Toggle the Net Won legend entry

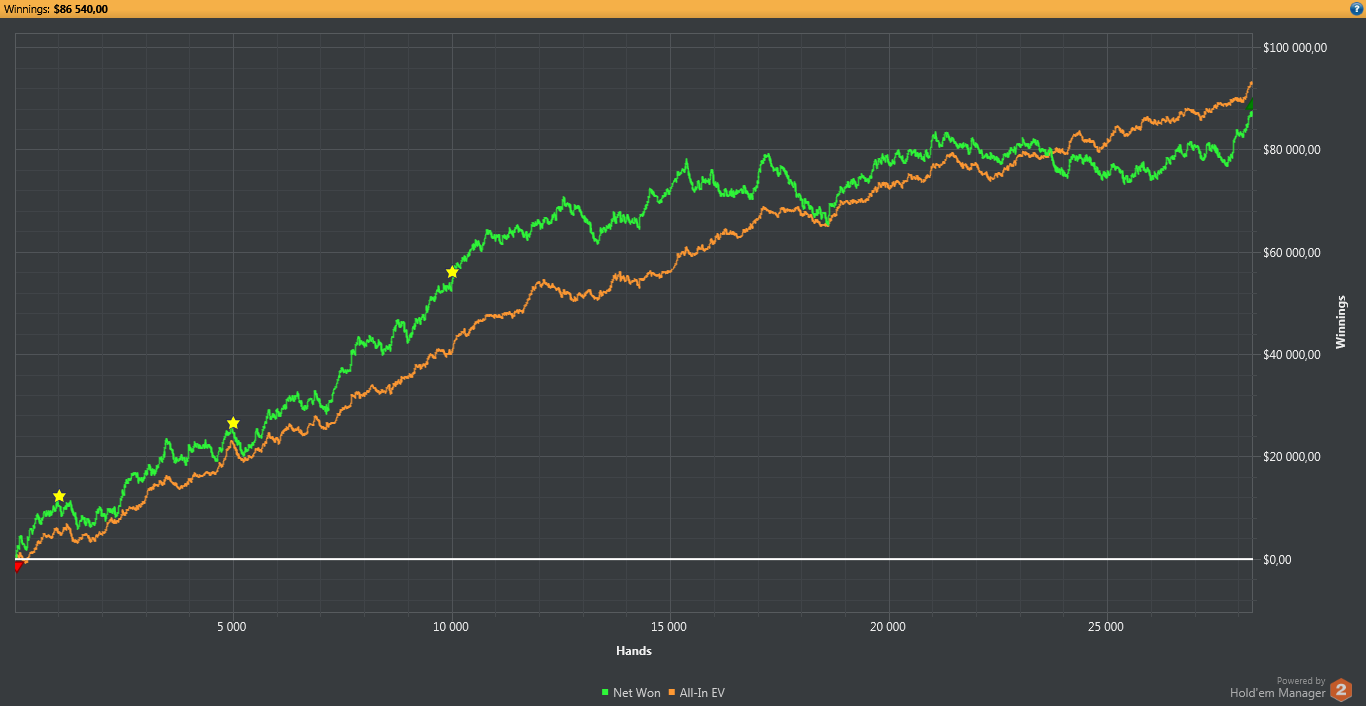631,692
